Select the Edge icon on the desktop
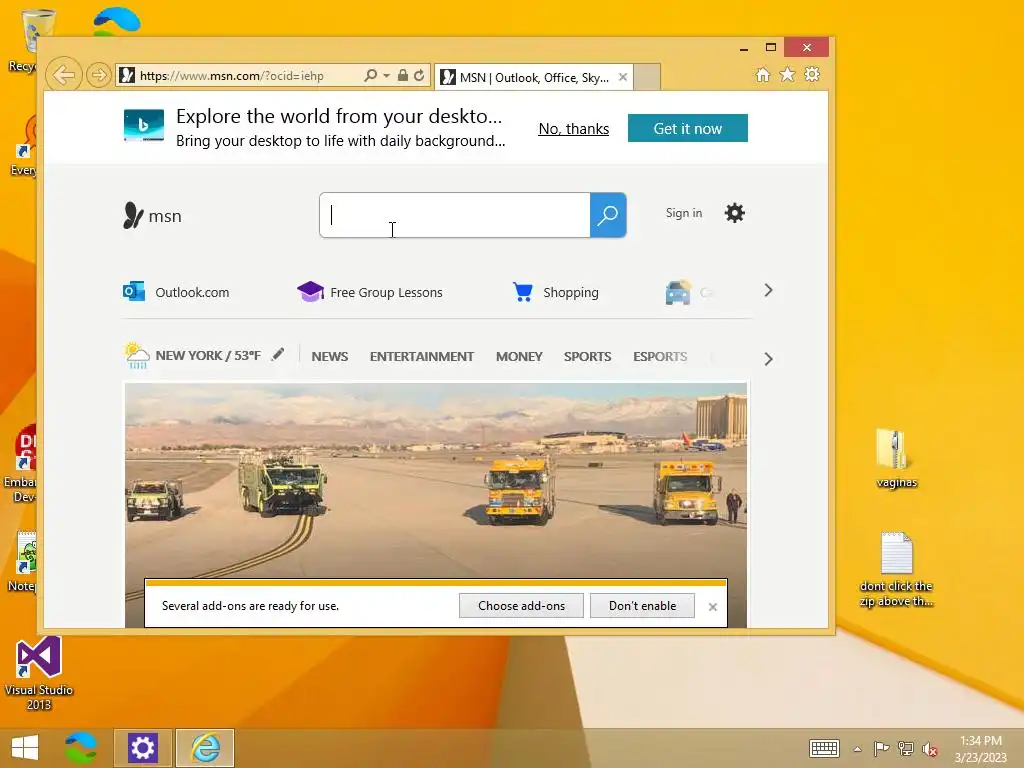 [x=116, y=22]
